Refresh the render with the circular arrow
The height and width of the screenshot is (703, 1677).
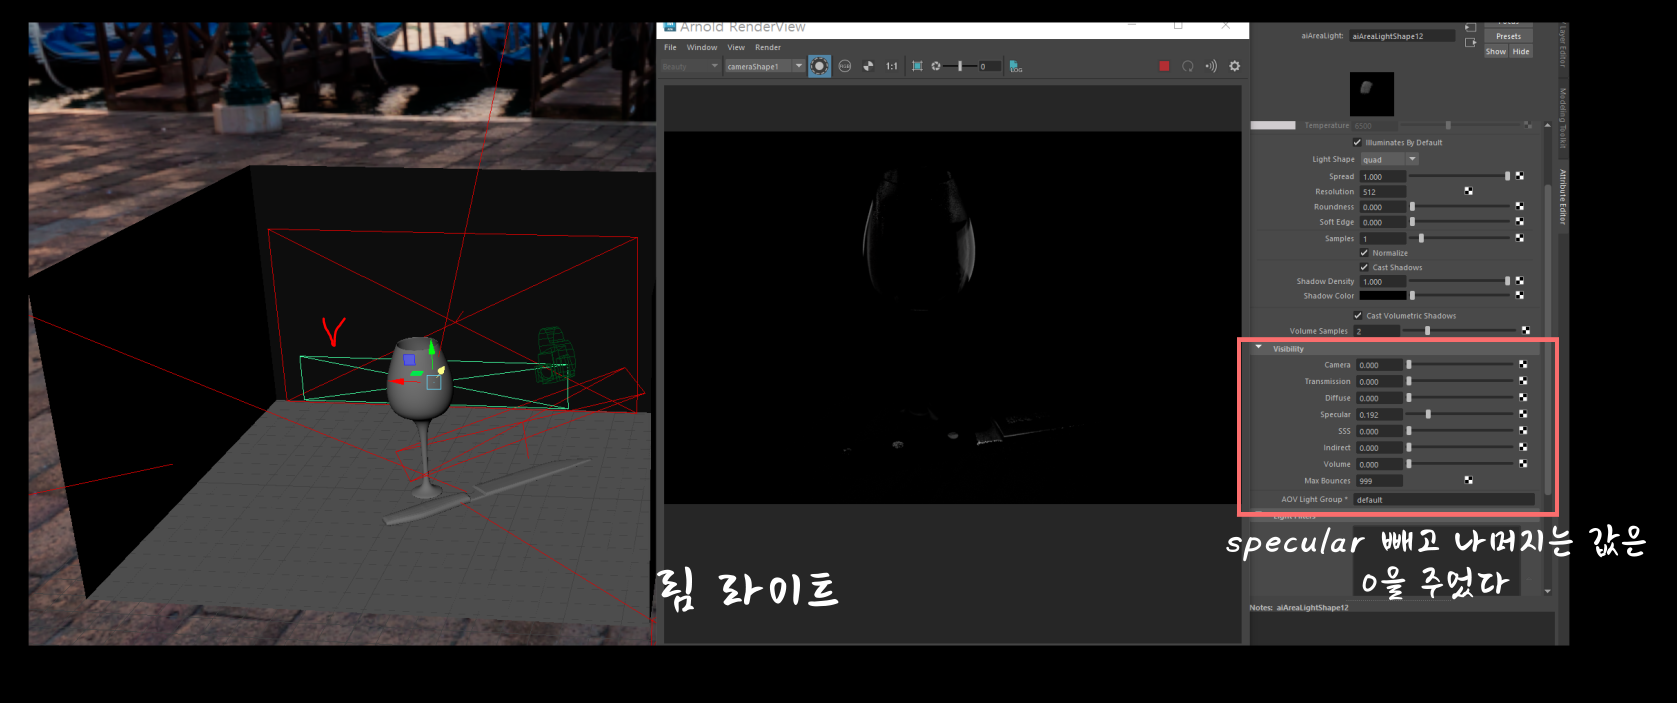(x=1188, y=66)
